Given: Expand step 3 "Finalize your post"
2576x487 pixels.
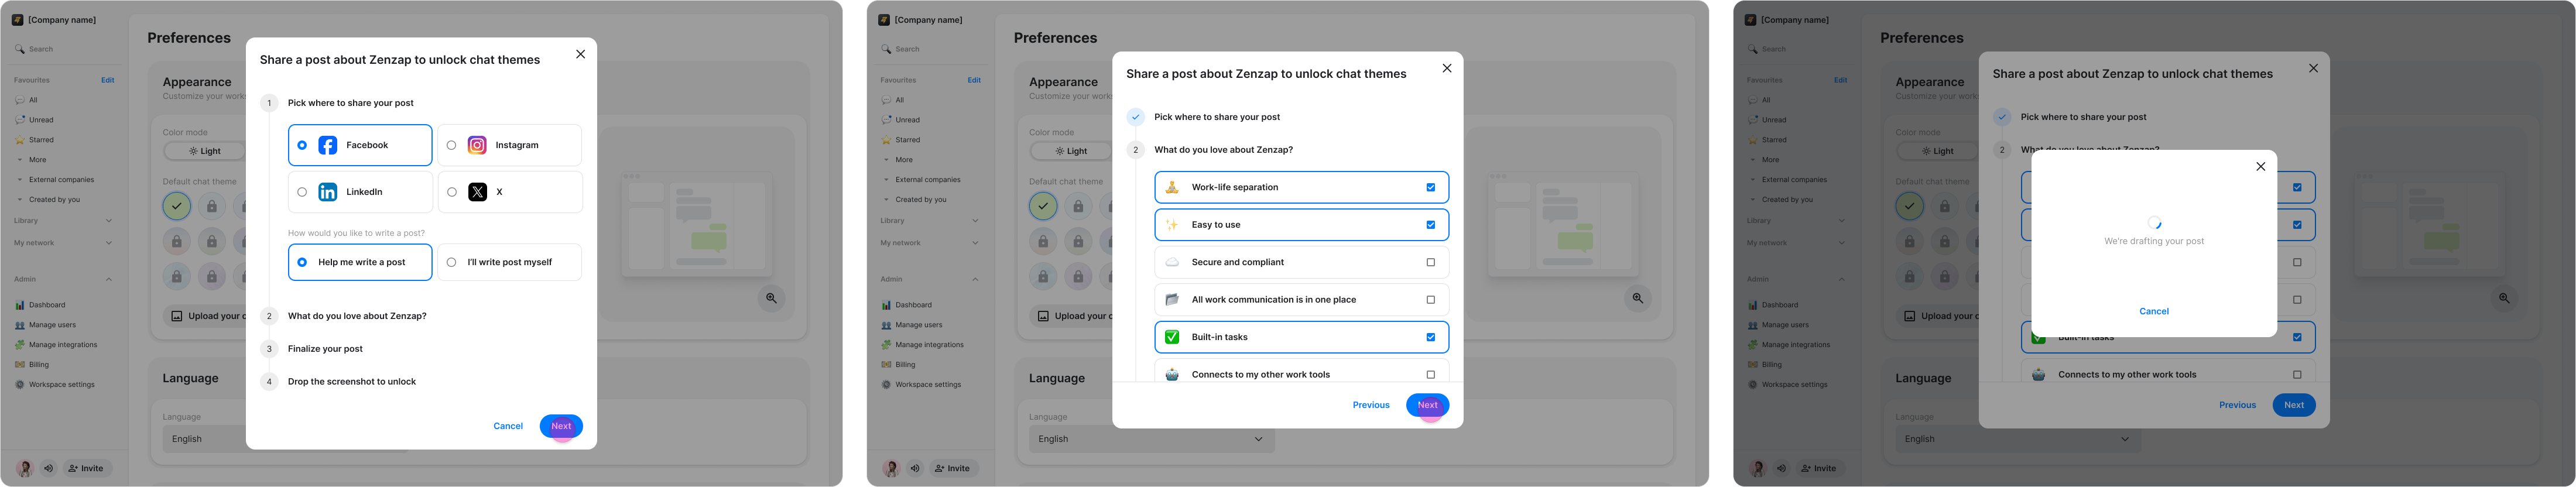Looking at the screenshot, I should click(325, 349).
